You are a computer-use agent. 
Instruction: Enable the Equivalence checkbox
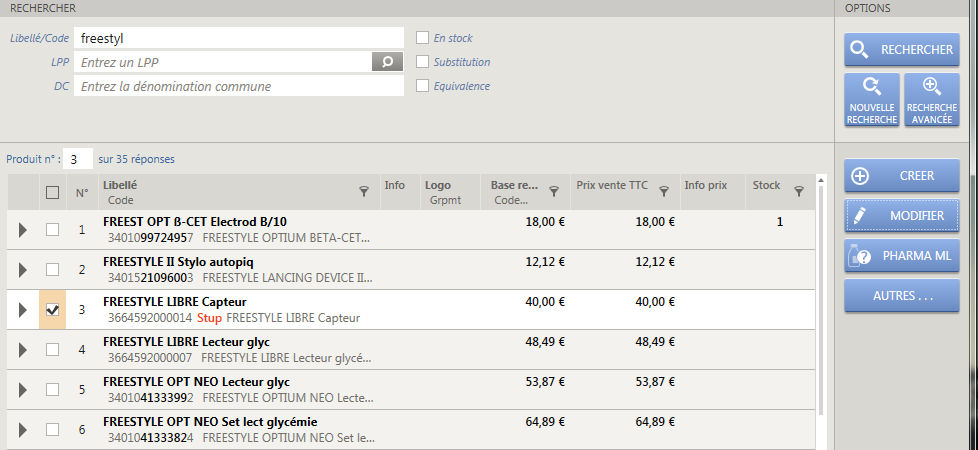point(422,86)
